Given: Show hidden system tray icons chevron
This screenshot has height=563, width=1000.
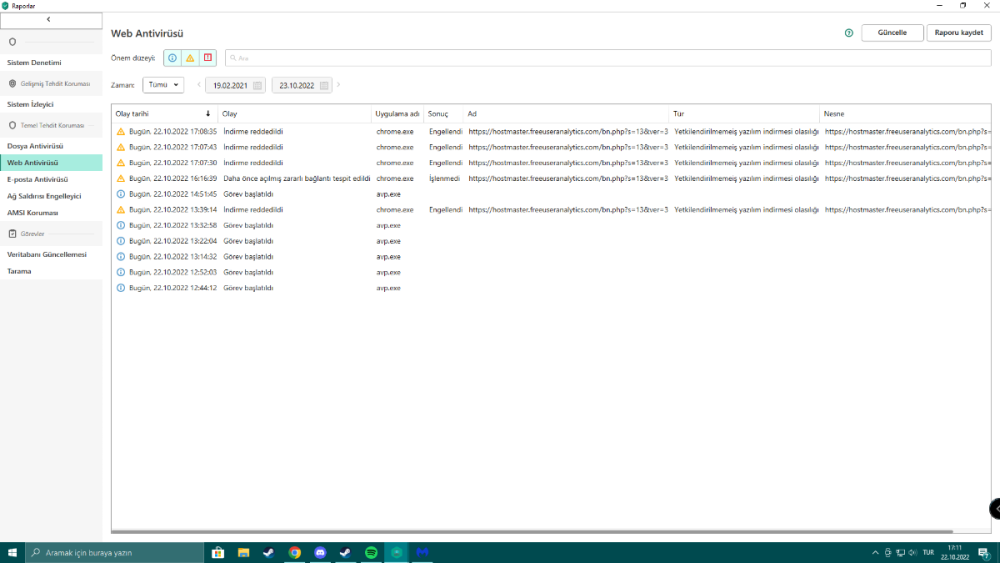Looking at the screenshot, I should pyautogui.click(x=875, y=553).
